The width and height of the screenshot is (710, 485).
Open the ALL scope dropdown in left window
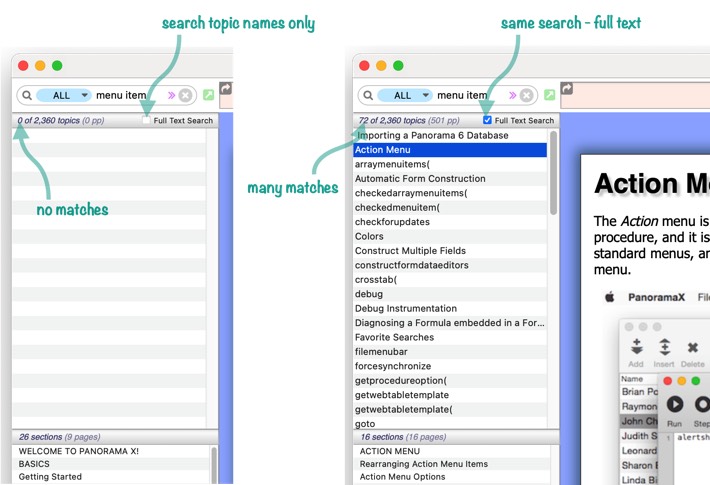pos(63,95)
